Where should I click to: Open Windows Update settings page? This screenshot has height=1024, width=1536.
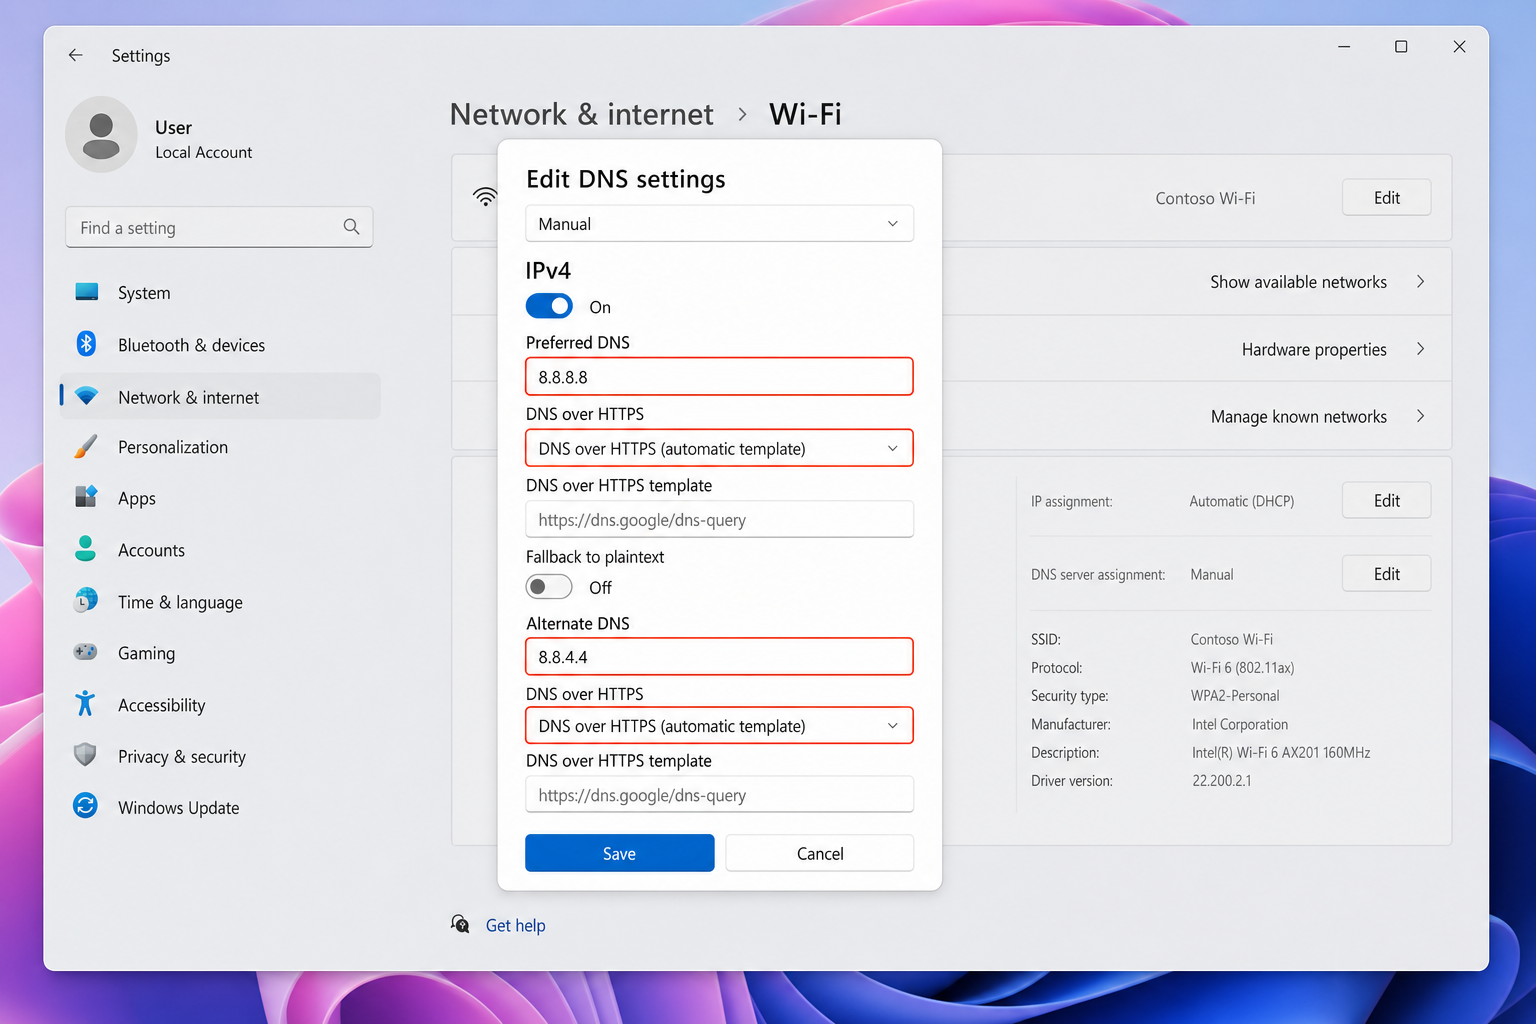[220, 807]
